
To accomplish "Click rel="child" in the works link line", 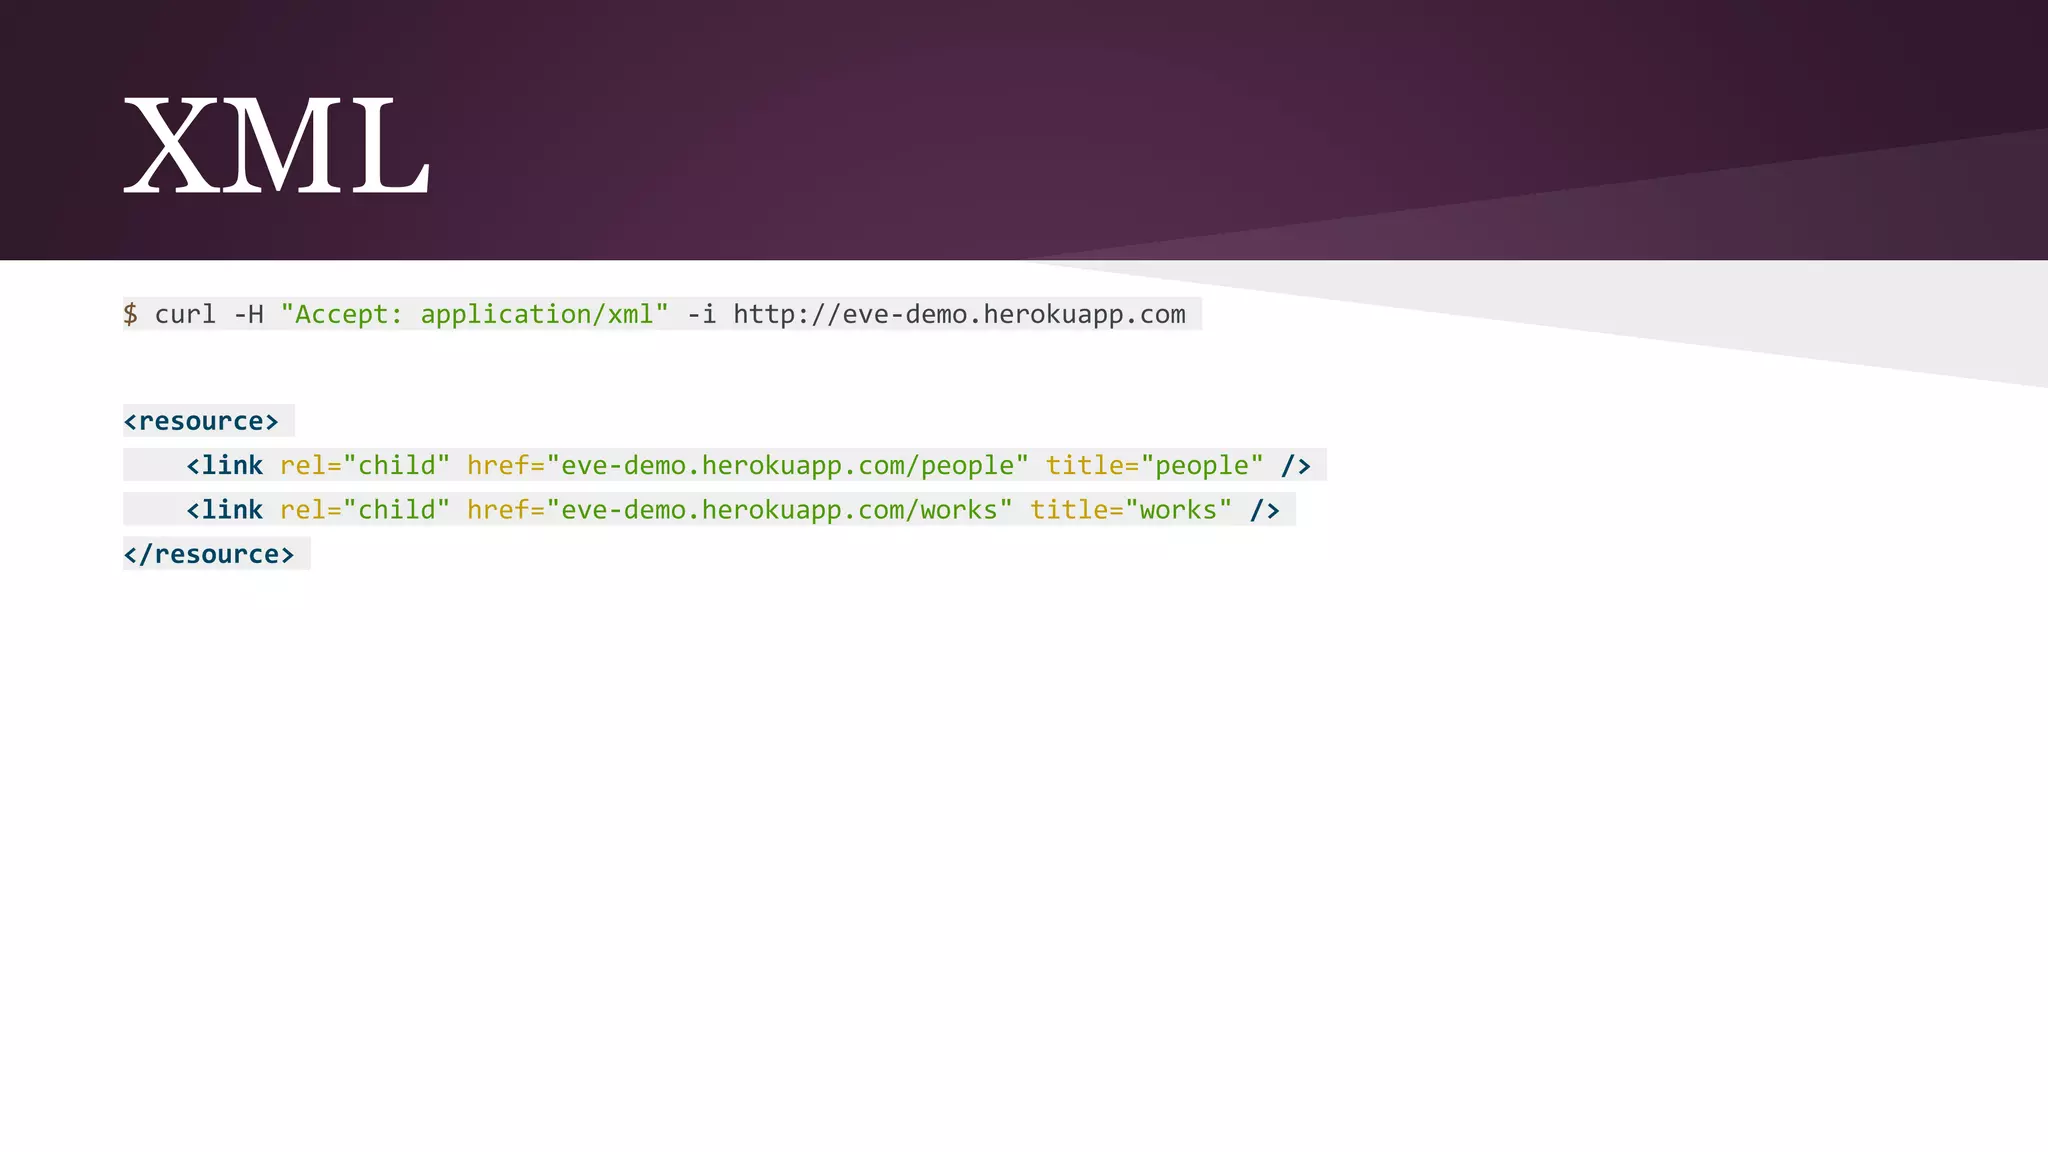I will pos(365,510).
